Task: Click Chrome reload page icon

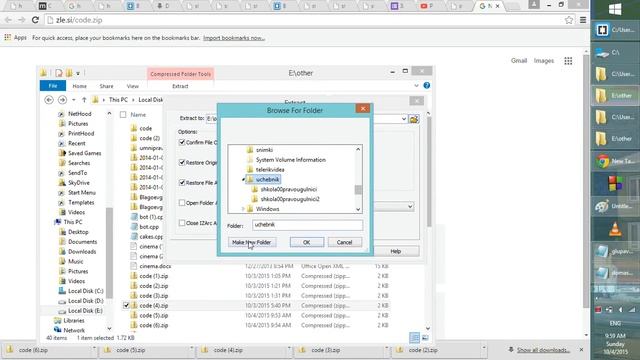Action: click(x=35, y=20)
